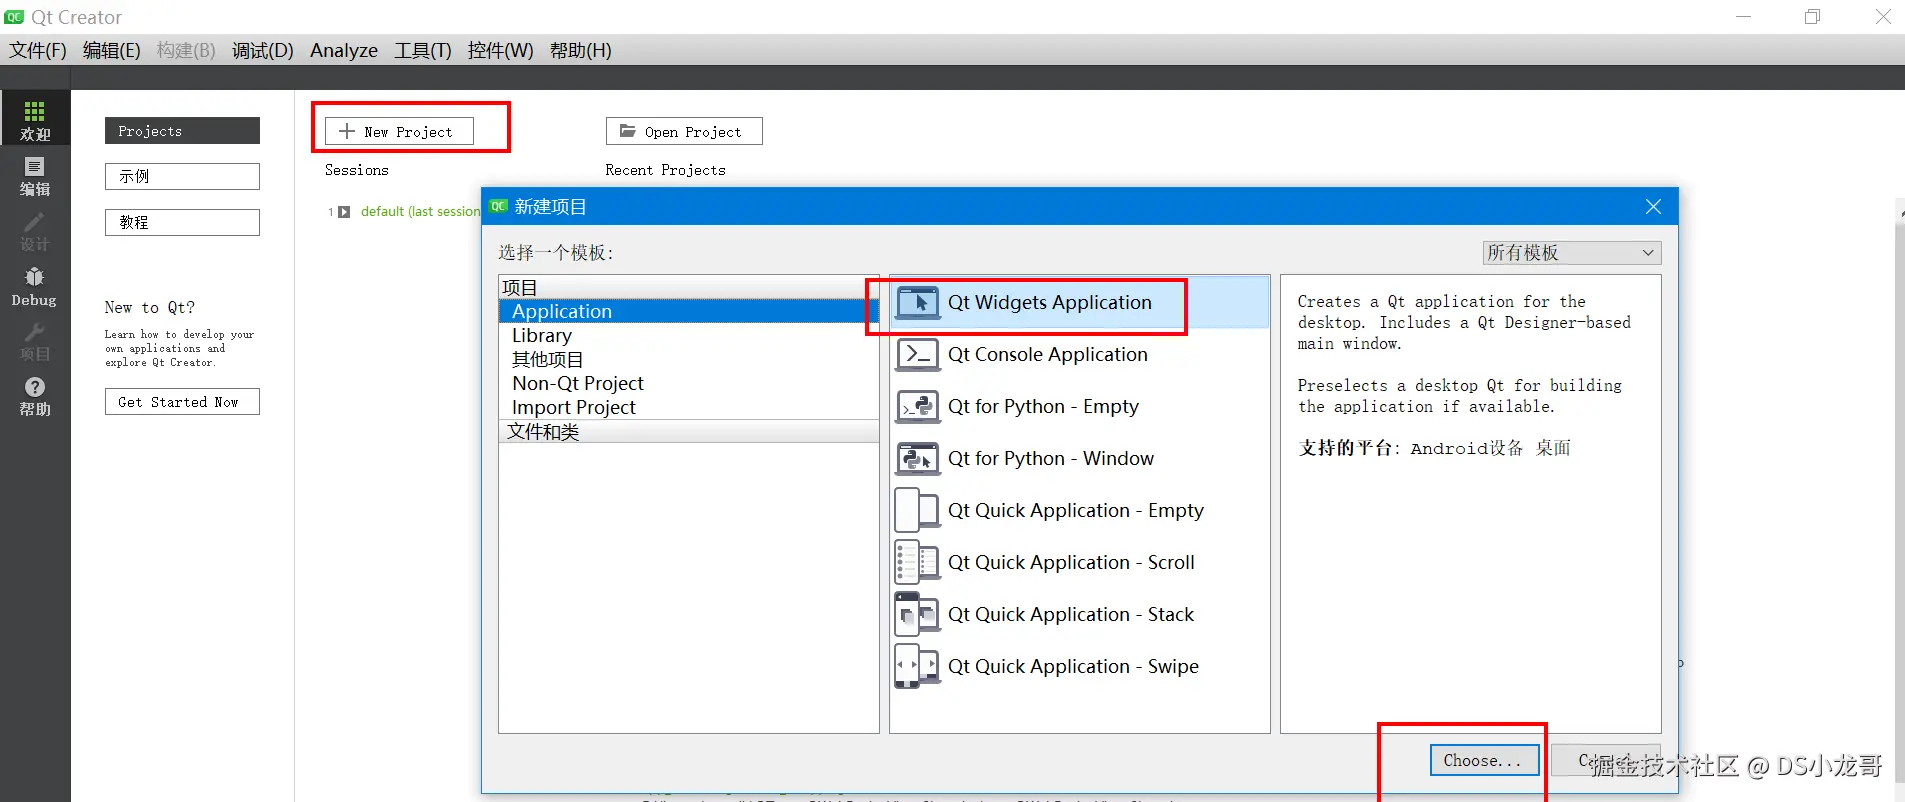Viewport: 1905px width, 802px height.
Task: Select Application category in template list
Action: (688, 311)
